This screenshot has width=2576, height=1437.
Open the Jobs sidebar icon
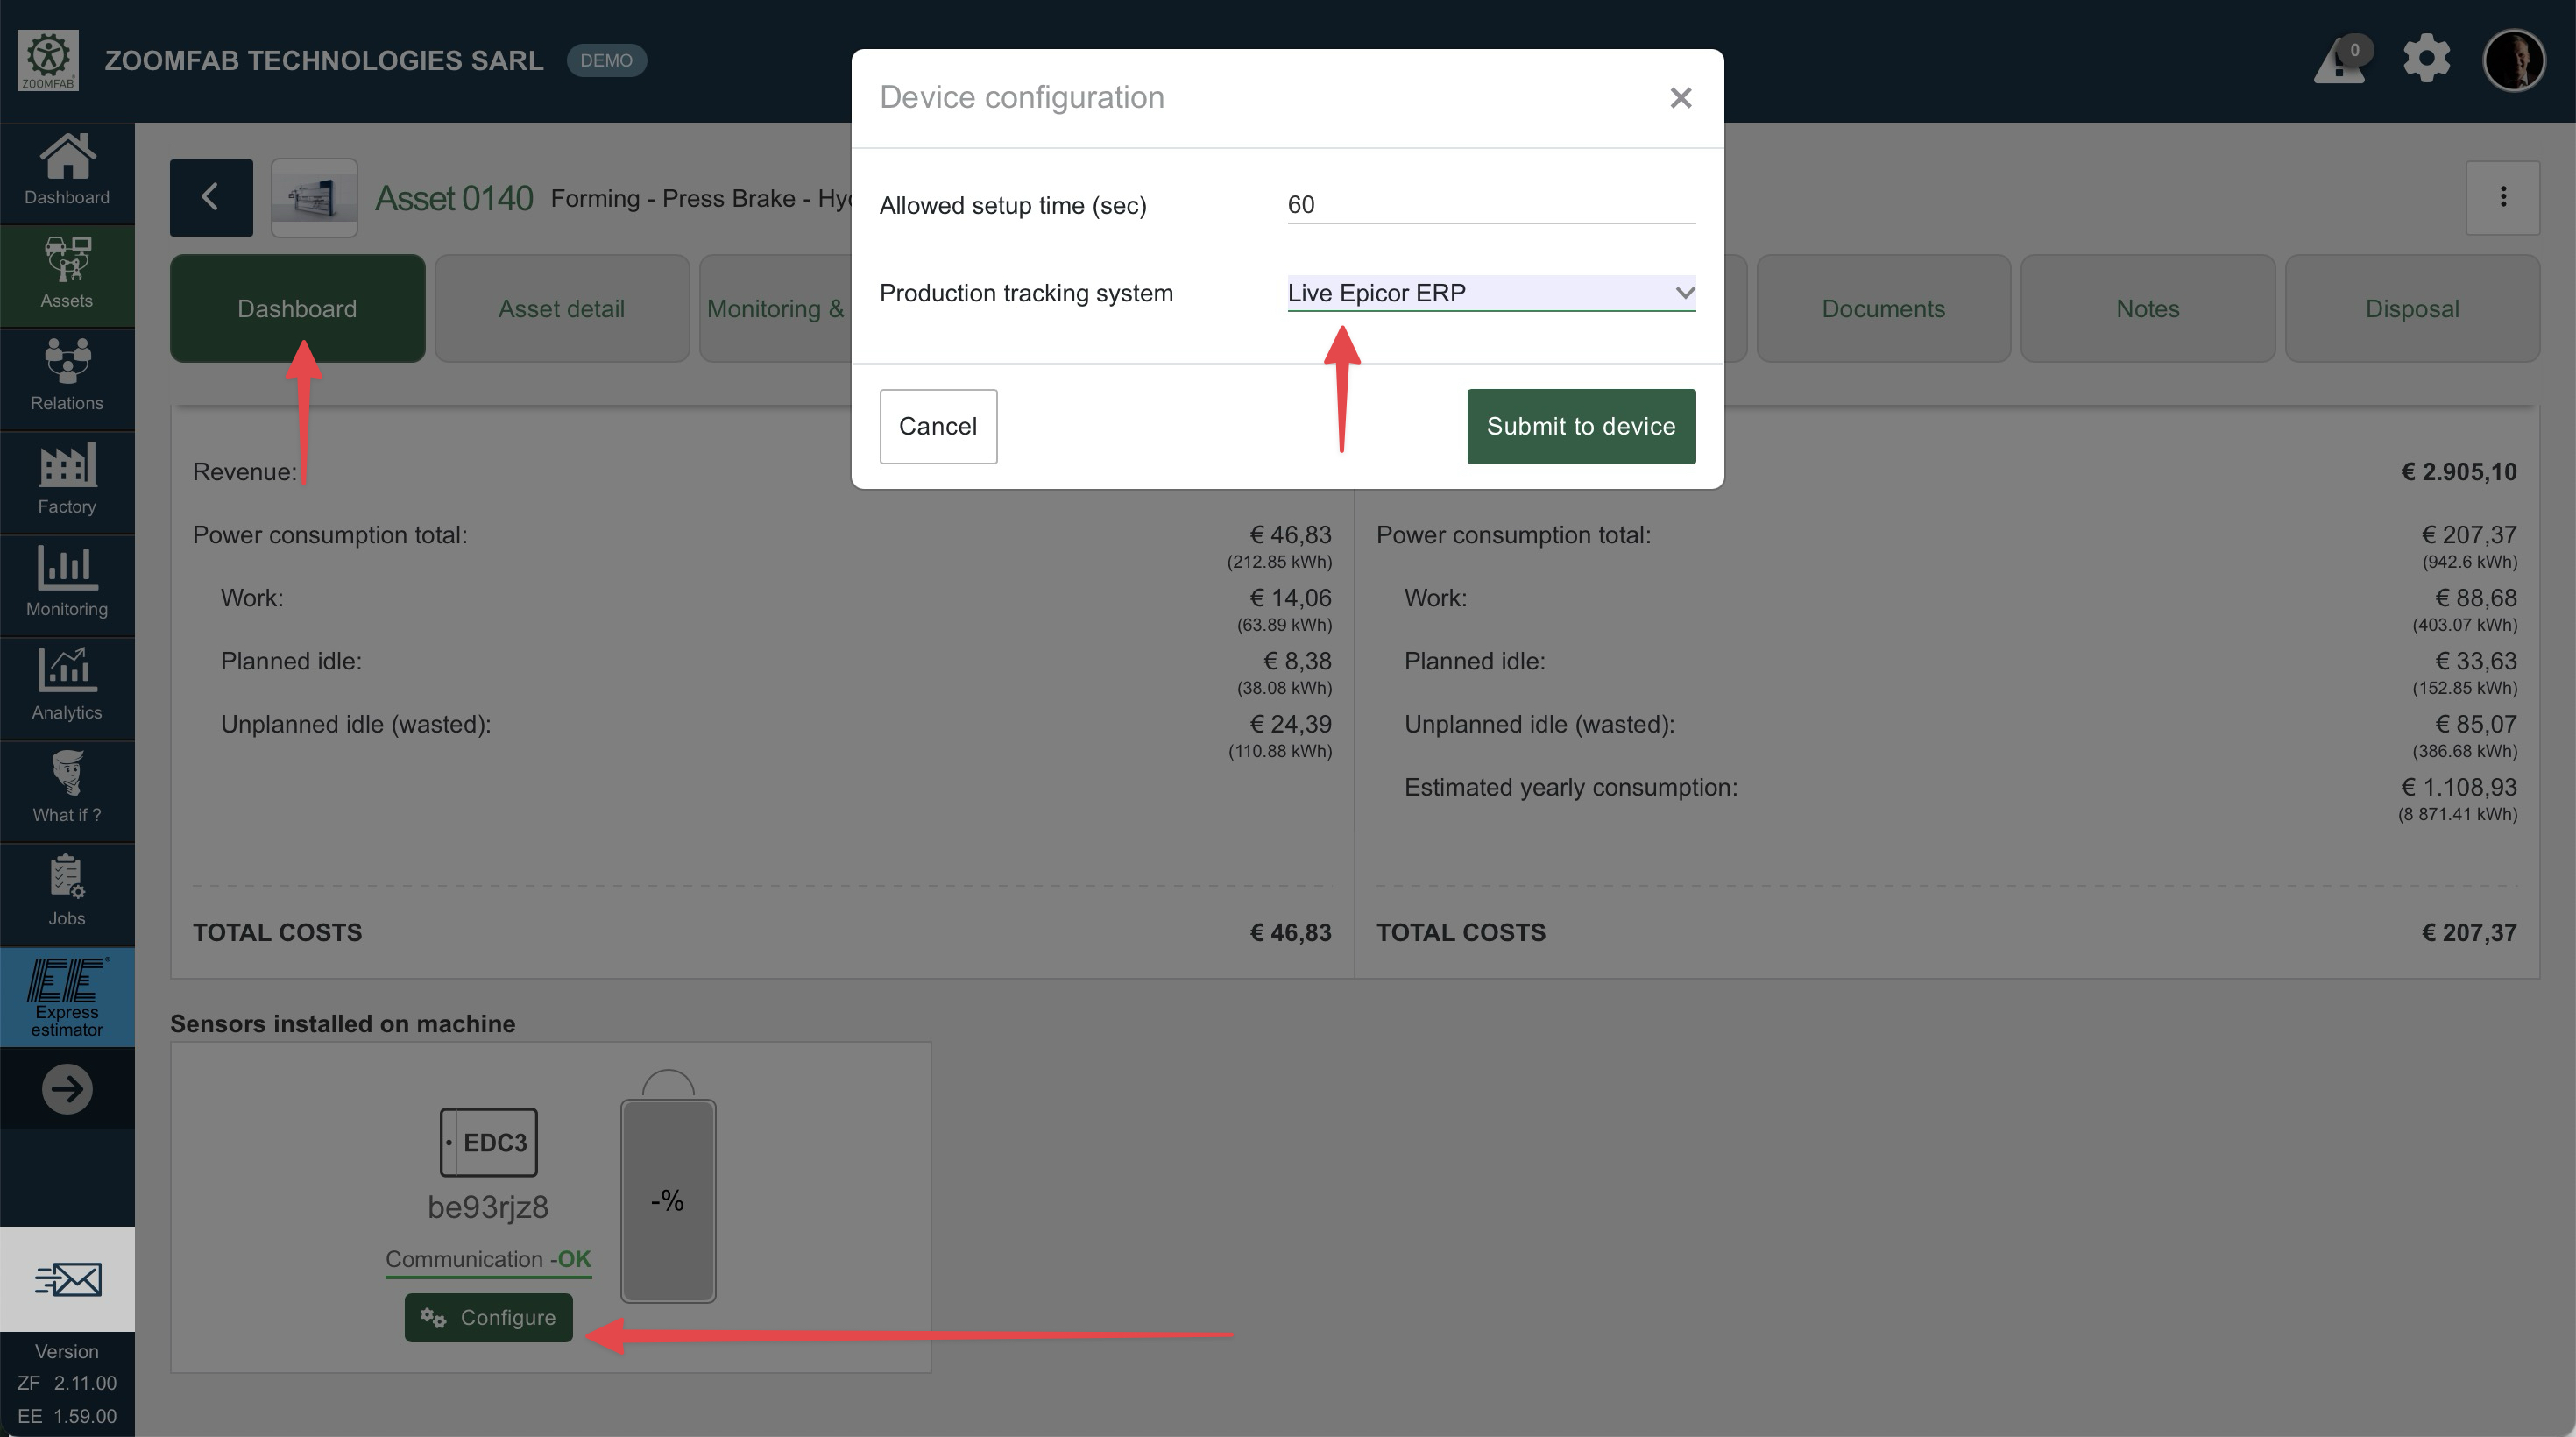coord(67,891)
